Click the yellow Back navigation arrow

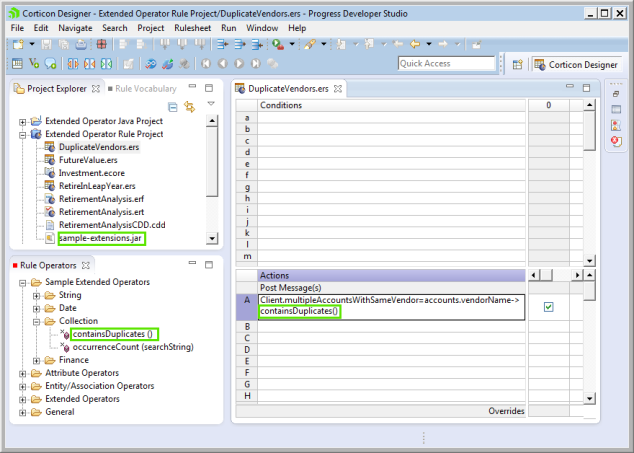click(x=415, y=44)
